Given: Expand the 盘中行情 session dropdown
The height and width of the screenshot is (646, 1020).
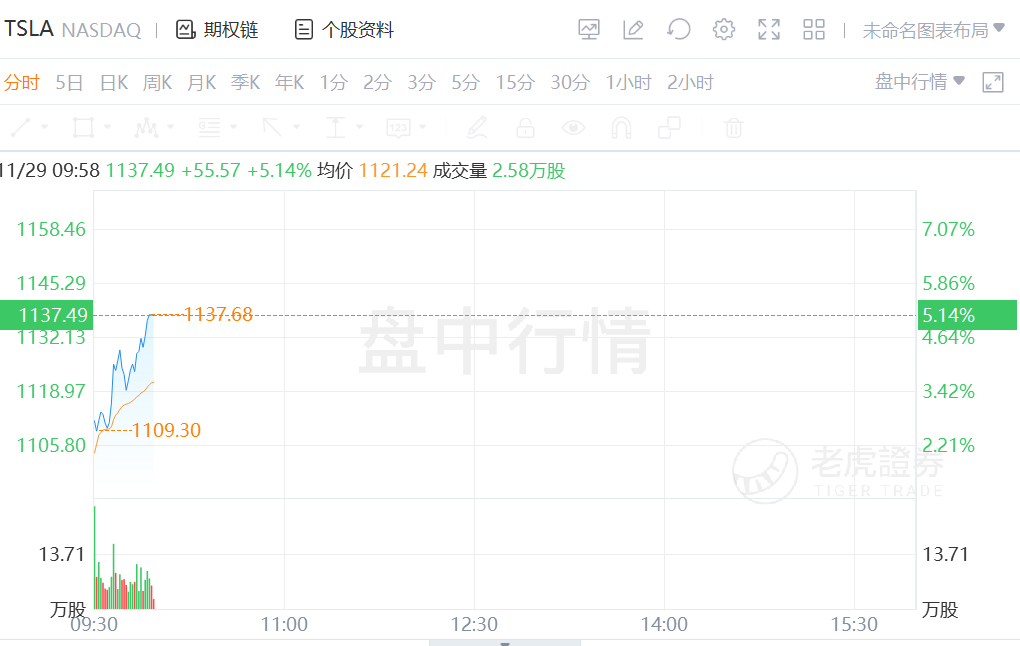Looking at the screenshot, I should (x=920, y=82).
